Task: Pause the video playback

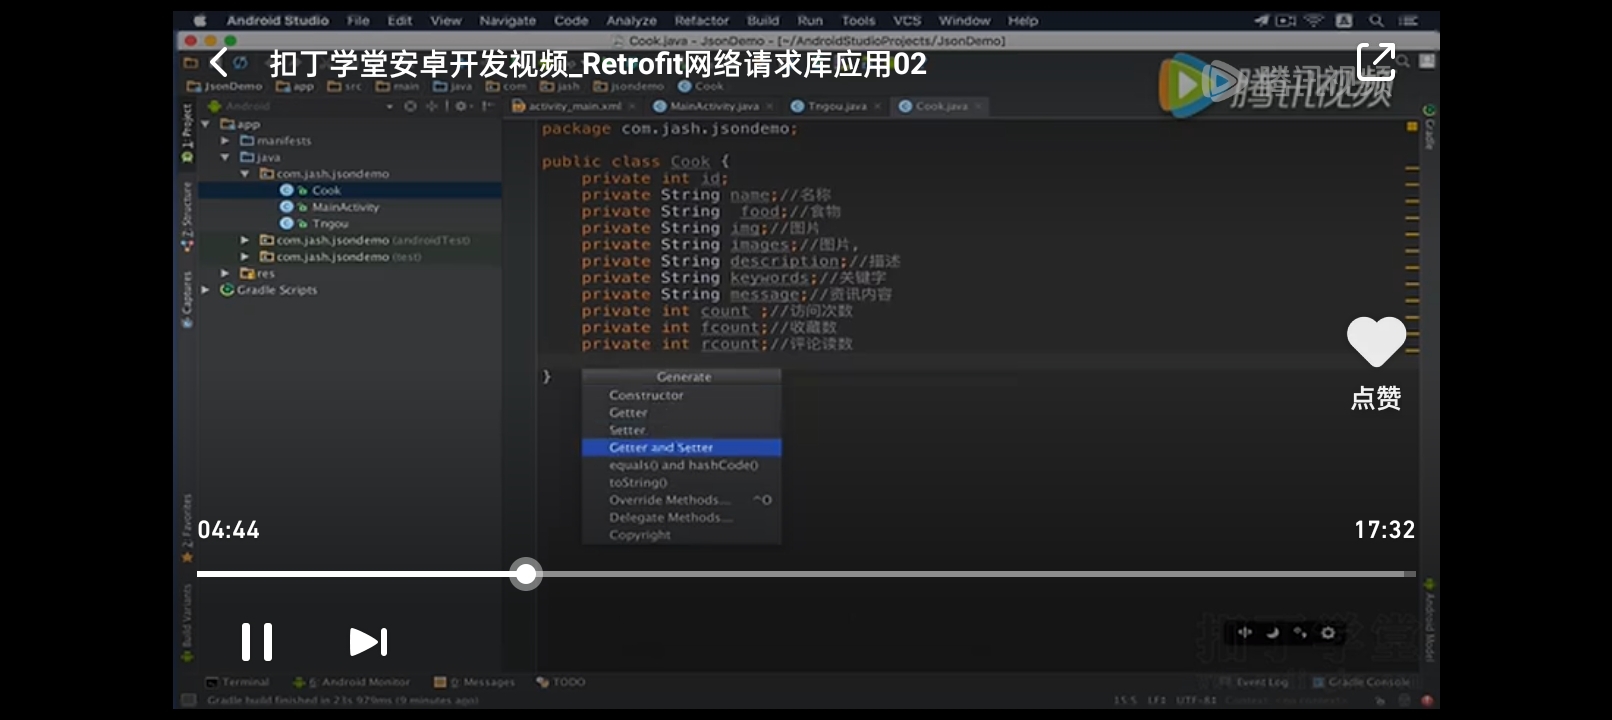Action: coord(257,642)
